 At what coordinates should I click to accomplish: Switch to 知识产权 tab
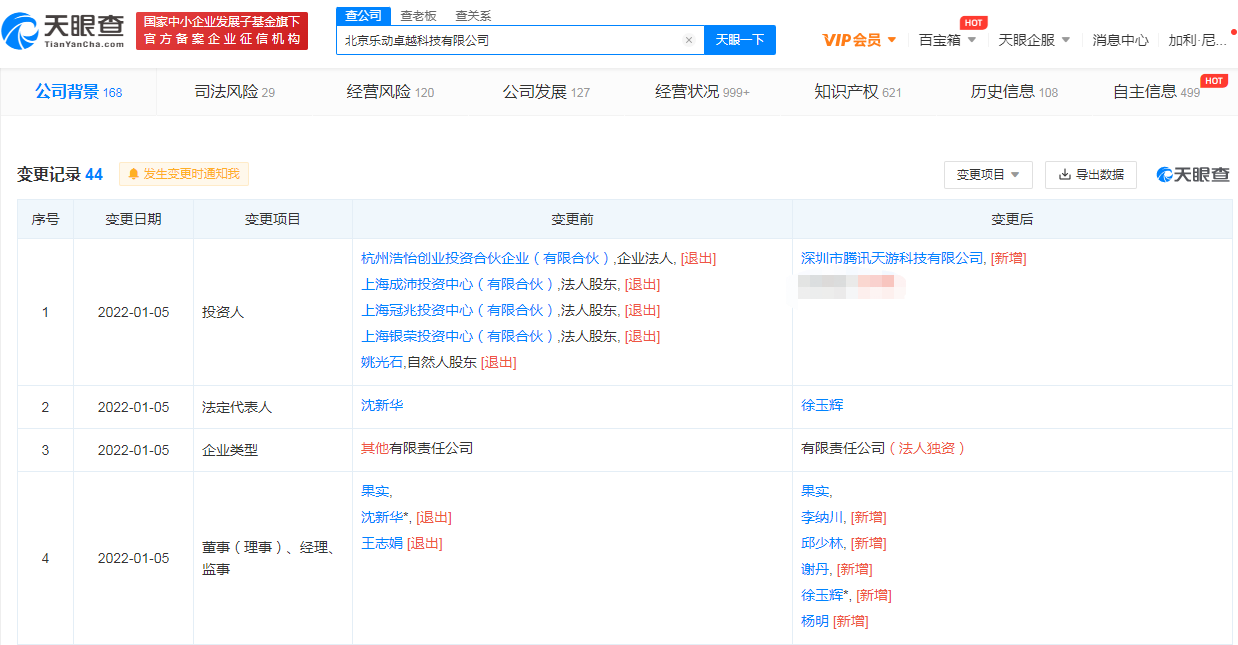858,92
